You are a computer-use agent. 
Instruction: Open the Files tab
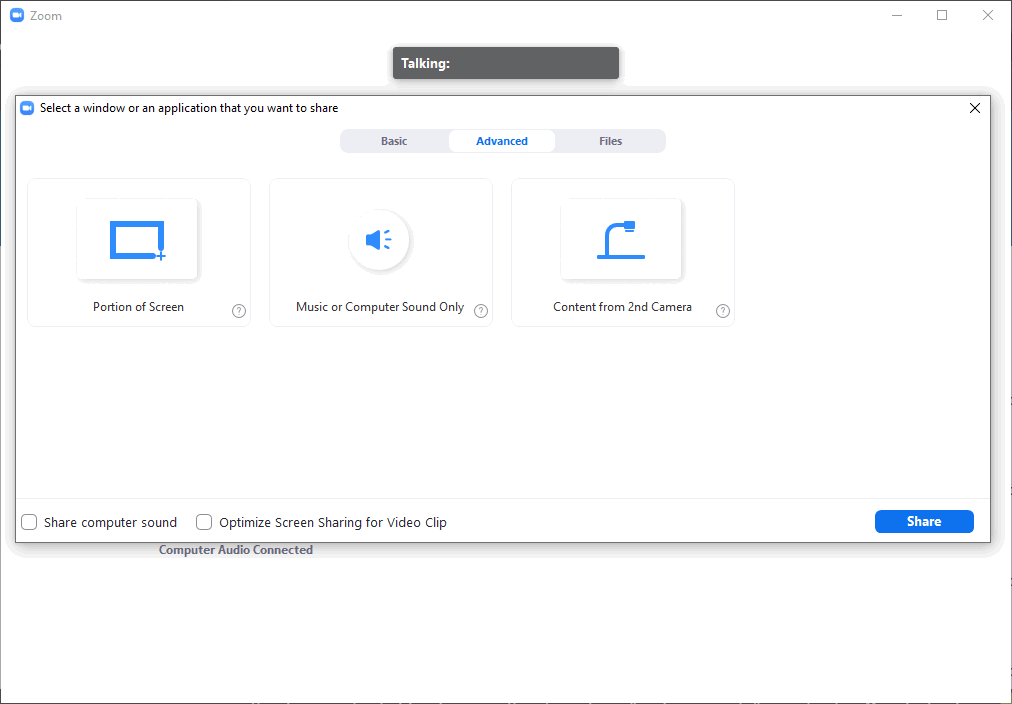click(x=610, y=140)
